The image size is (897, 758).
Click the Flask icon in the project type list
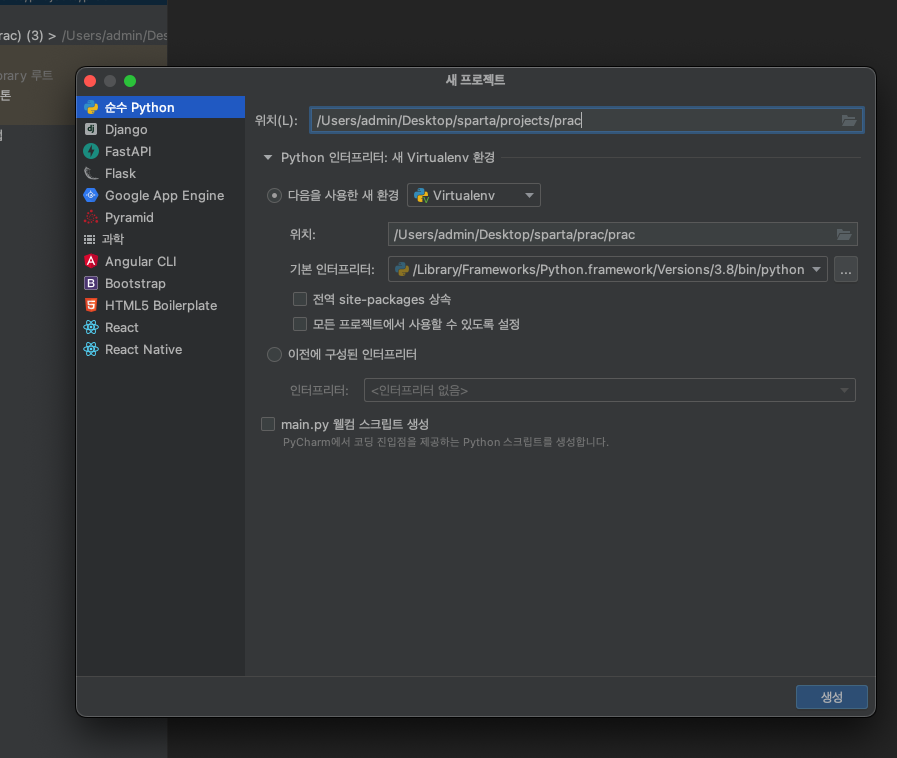coord(91,173)
